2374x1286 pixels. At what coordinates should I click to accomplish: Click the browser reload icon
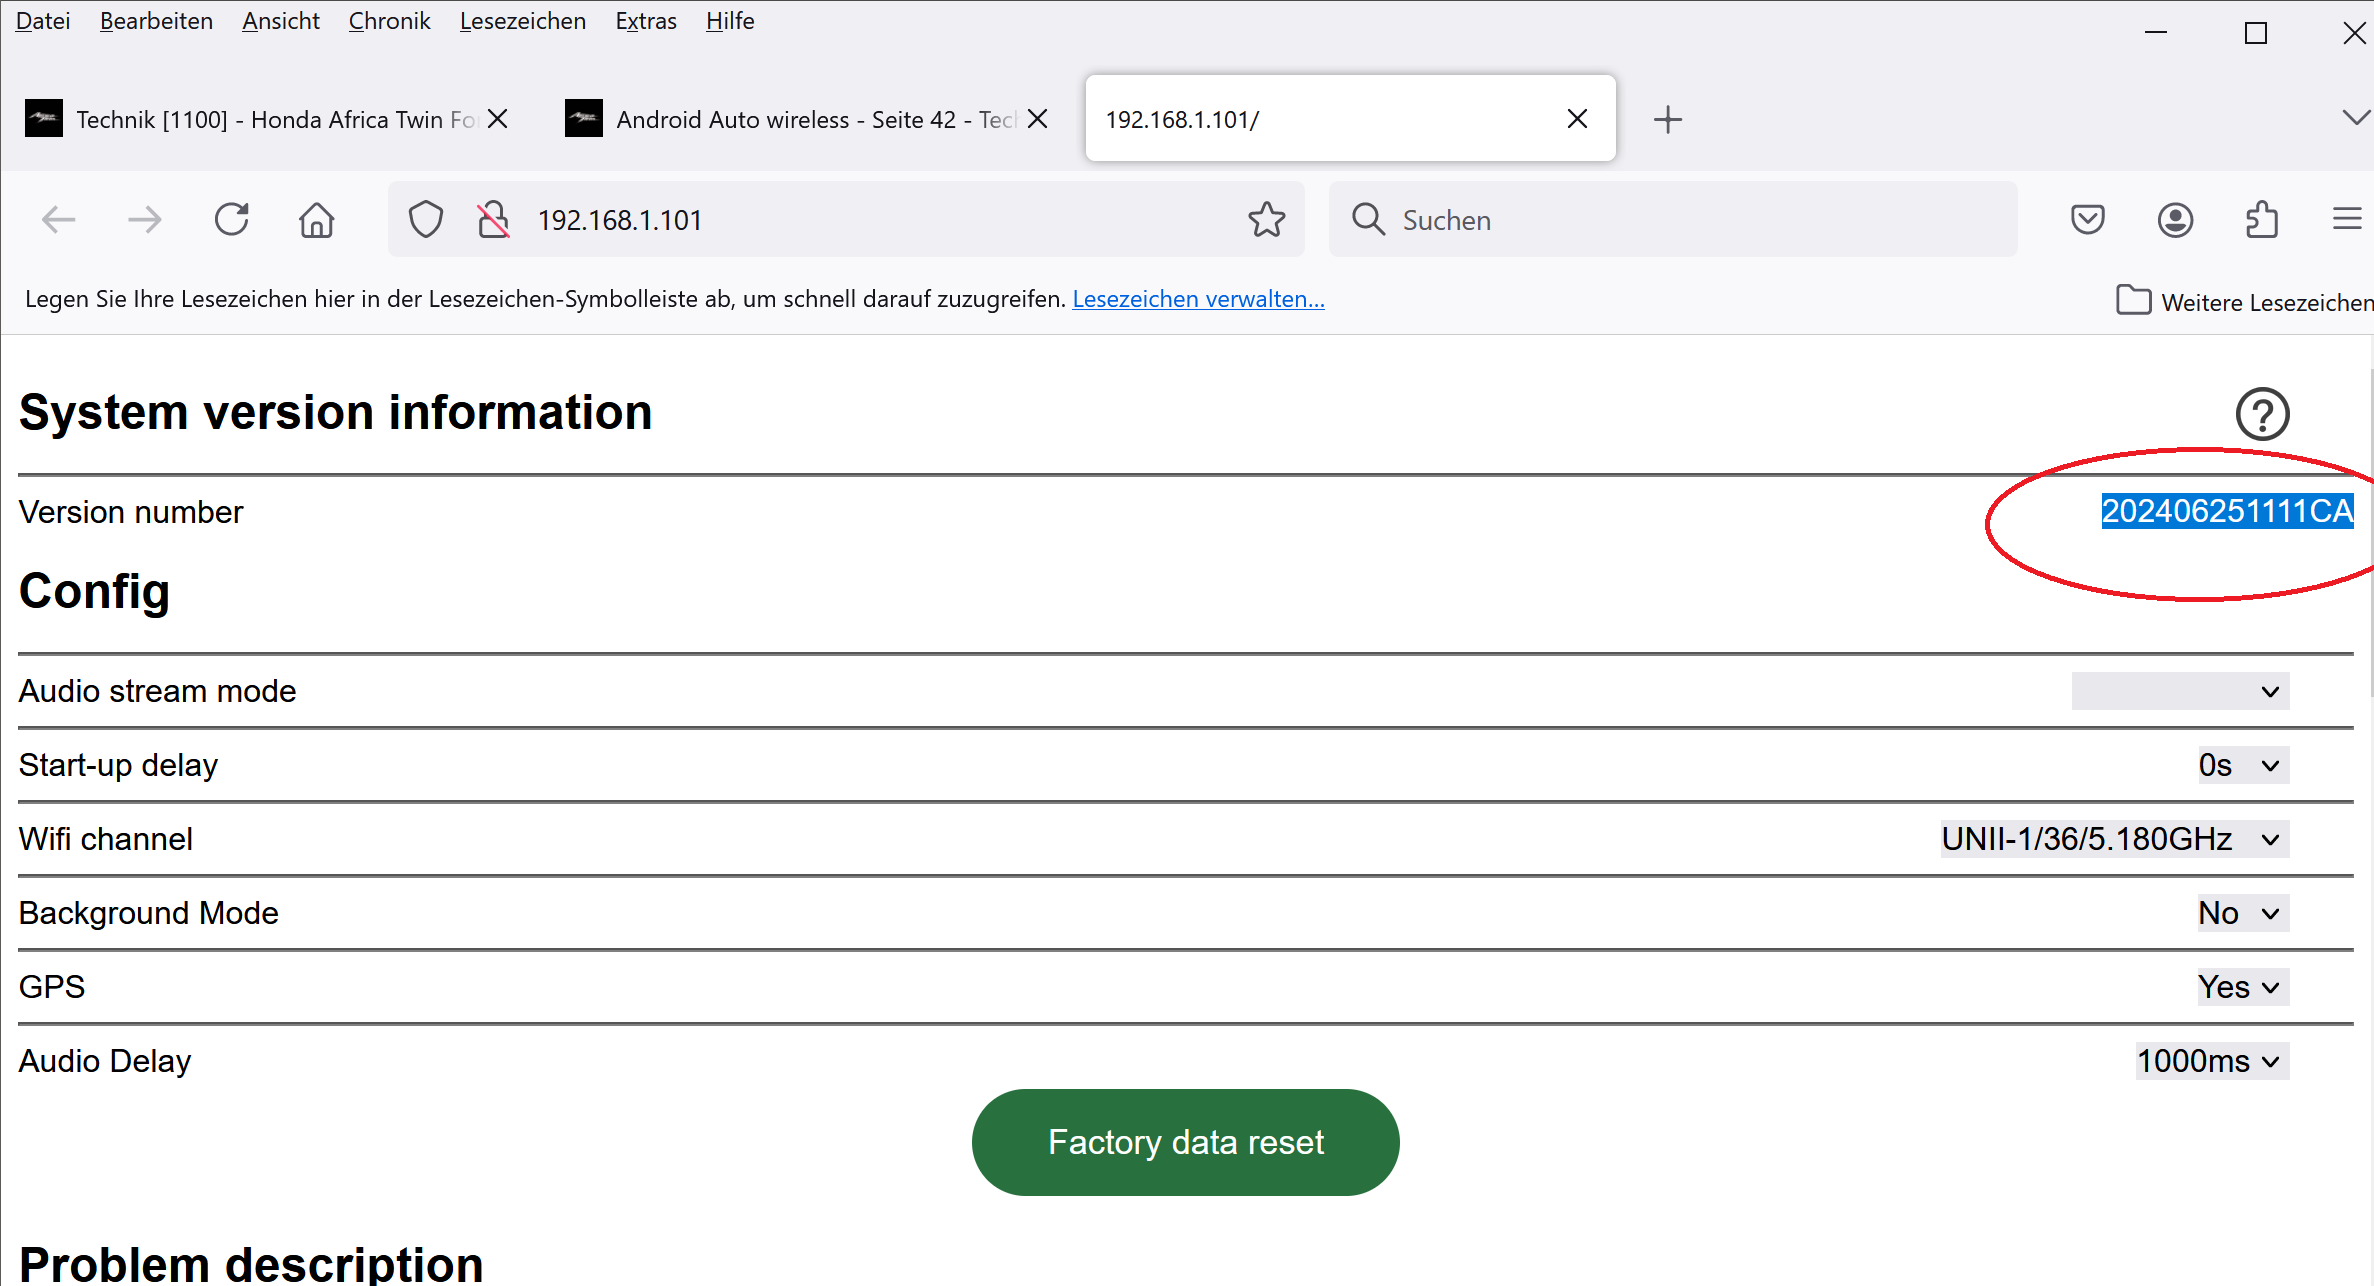pyautogui.click(x=232, y=219)
